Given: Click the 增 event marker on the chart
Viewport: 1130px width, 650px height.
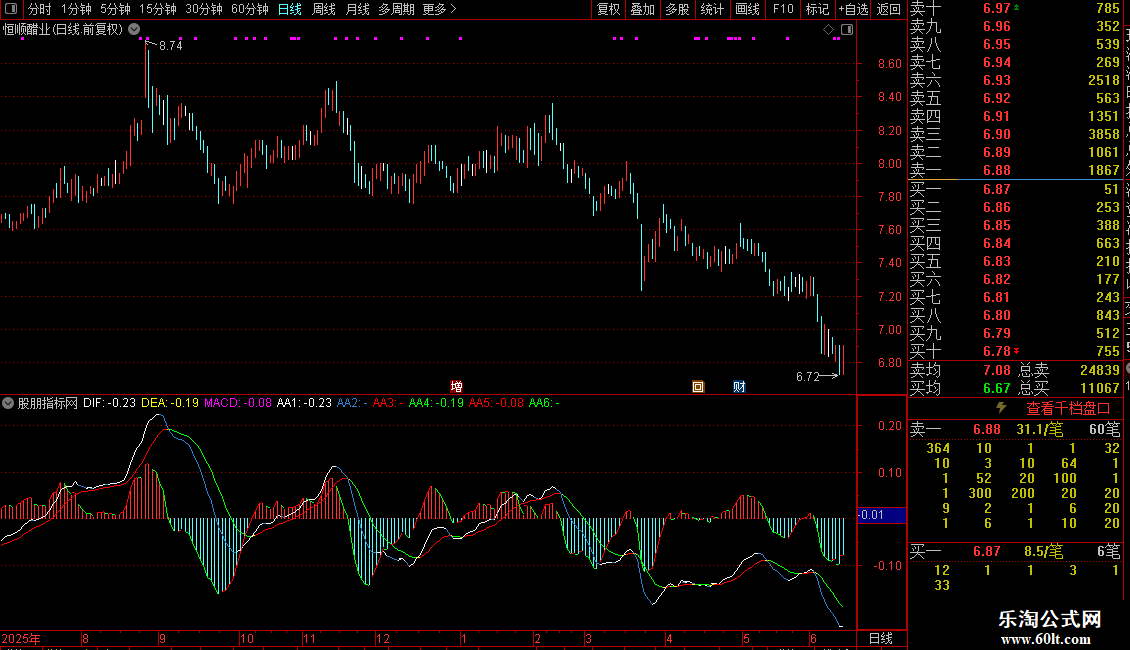Looking at the screenshot, I should (456, 386).
